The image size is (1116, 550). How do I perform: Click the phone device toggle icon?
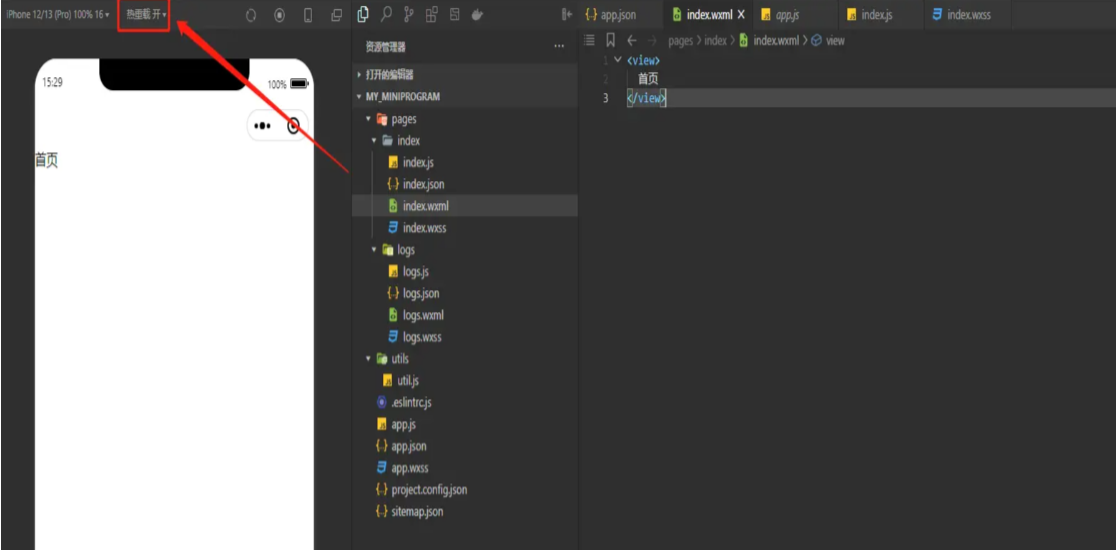308,15
